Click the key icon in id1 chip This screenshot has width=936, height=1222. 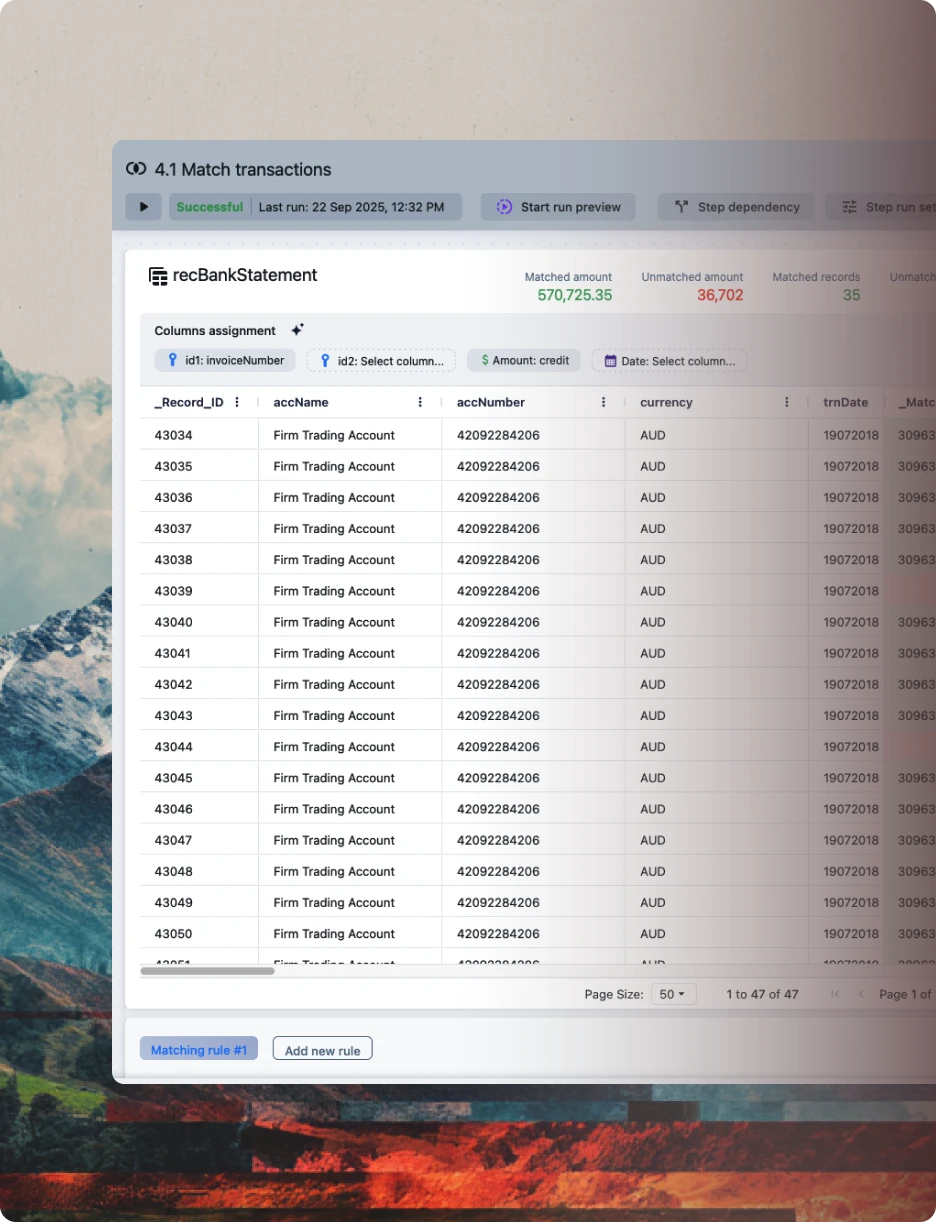[x=173, y=360]
